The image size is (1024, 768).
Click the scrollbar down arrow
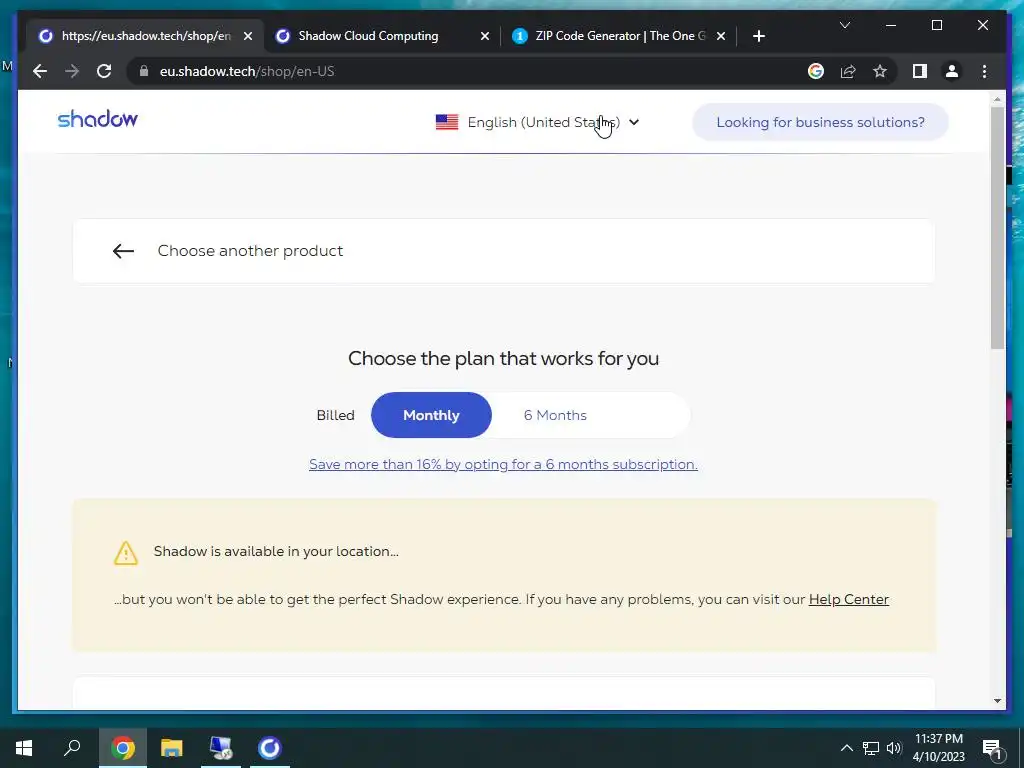997,701
